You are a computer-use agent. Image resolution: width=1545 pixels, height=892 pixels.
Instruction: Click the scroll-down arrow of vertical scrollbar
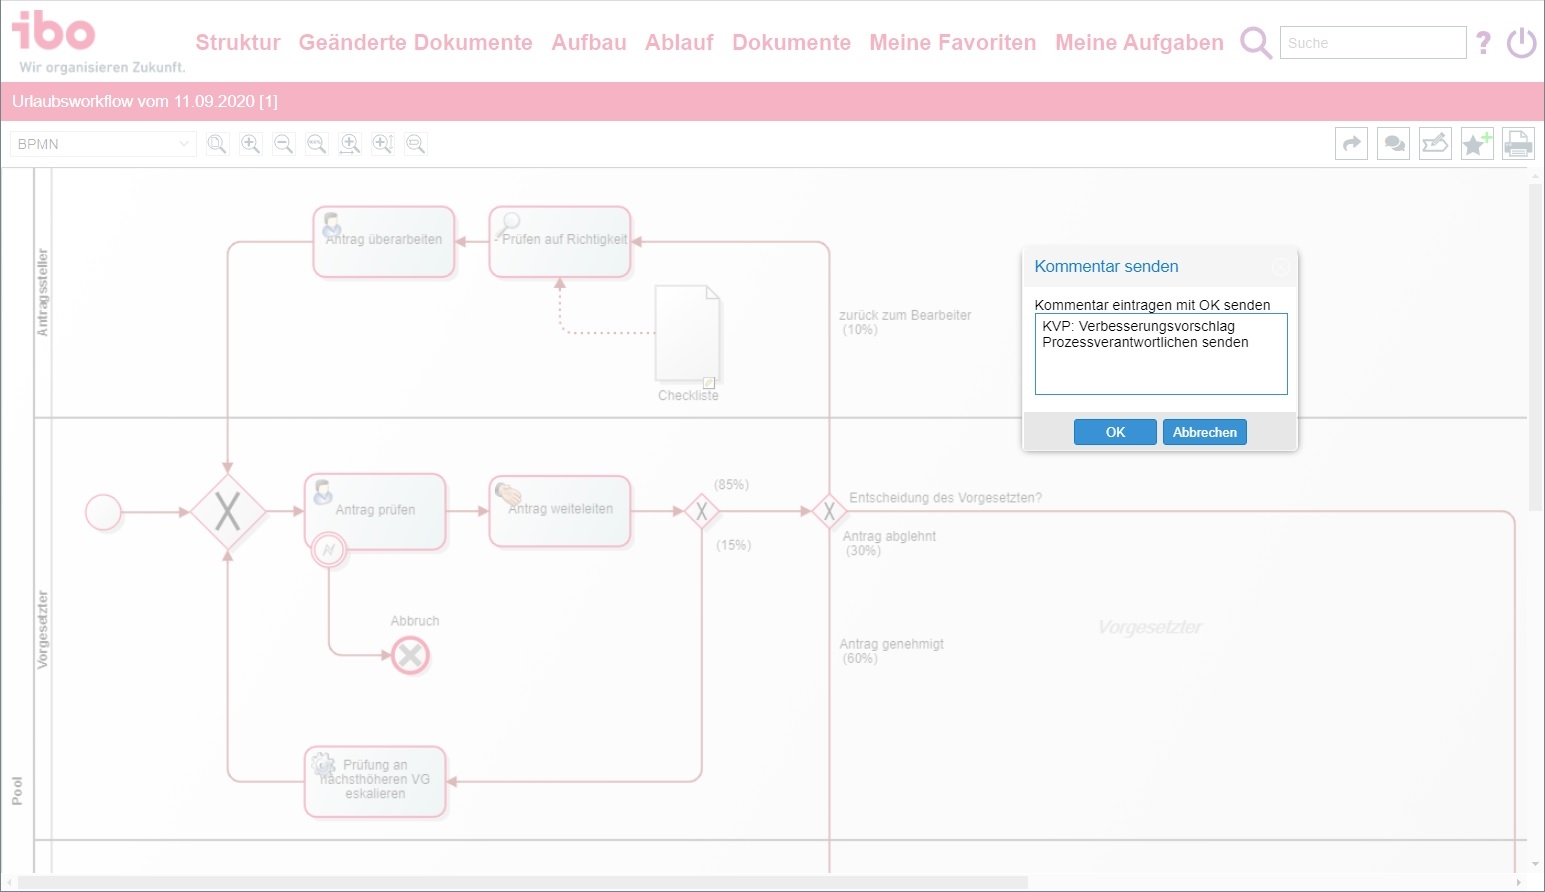coord(1537,865)
